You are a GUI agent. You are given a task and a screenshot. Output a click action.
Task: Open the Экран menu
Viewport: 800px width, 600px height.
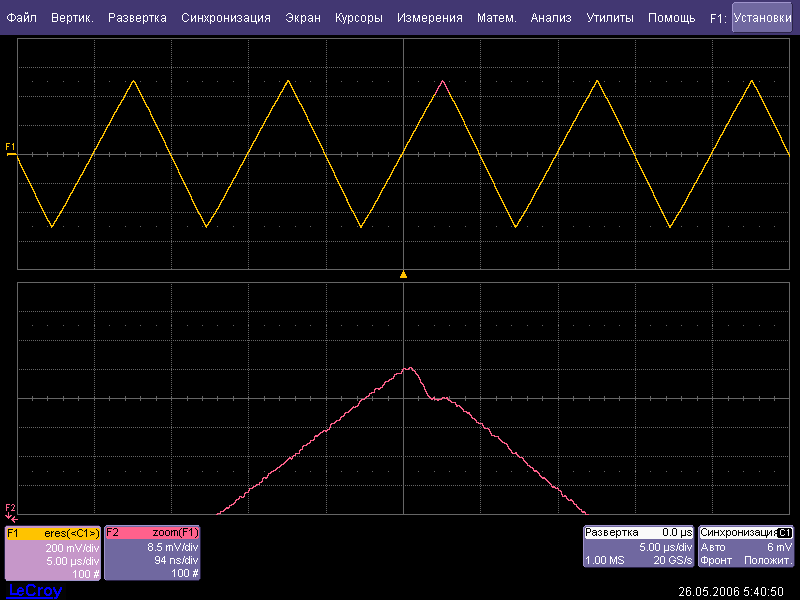tap(303, 18)
